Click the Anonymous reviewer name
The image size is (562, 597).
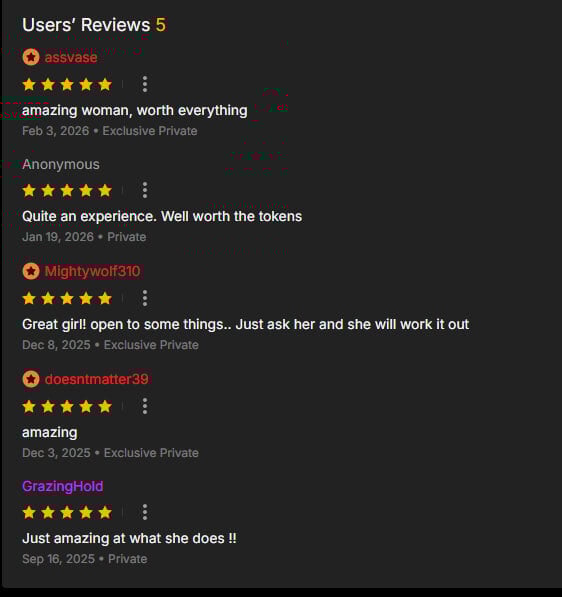click(x=61, y=164)
